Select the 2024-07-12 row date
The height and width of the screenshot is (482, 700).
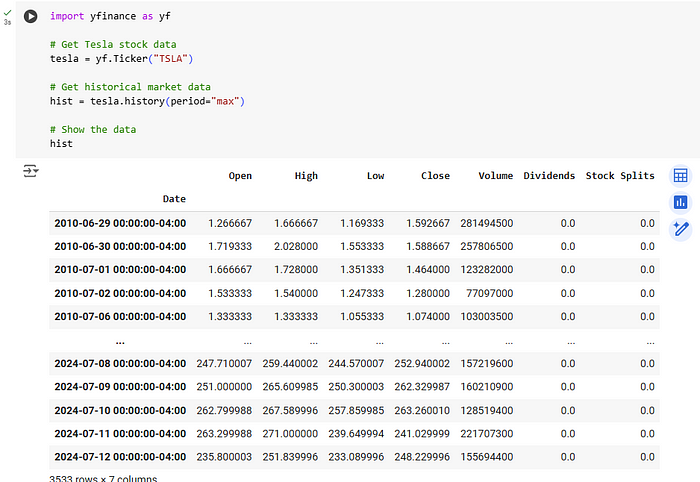120,457
